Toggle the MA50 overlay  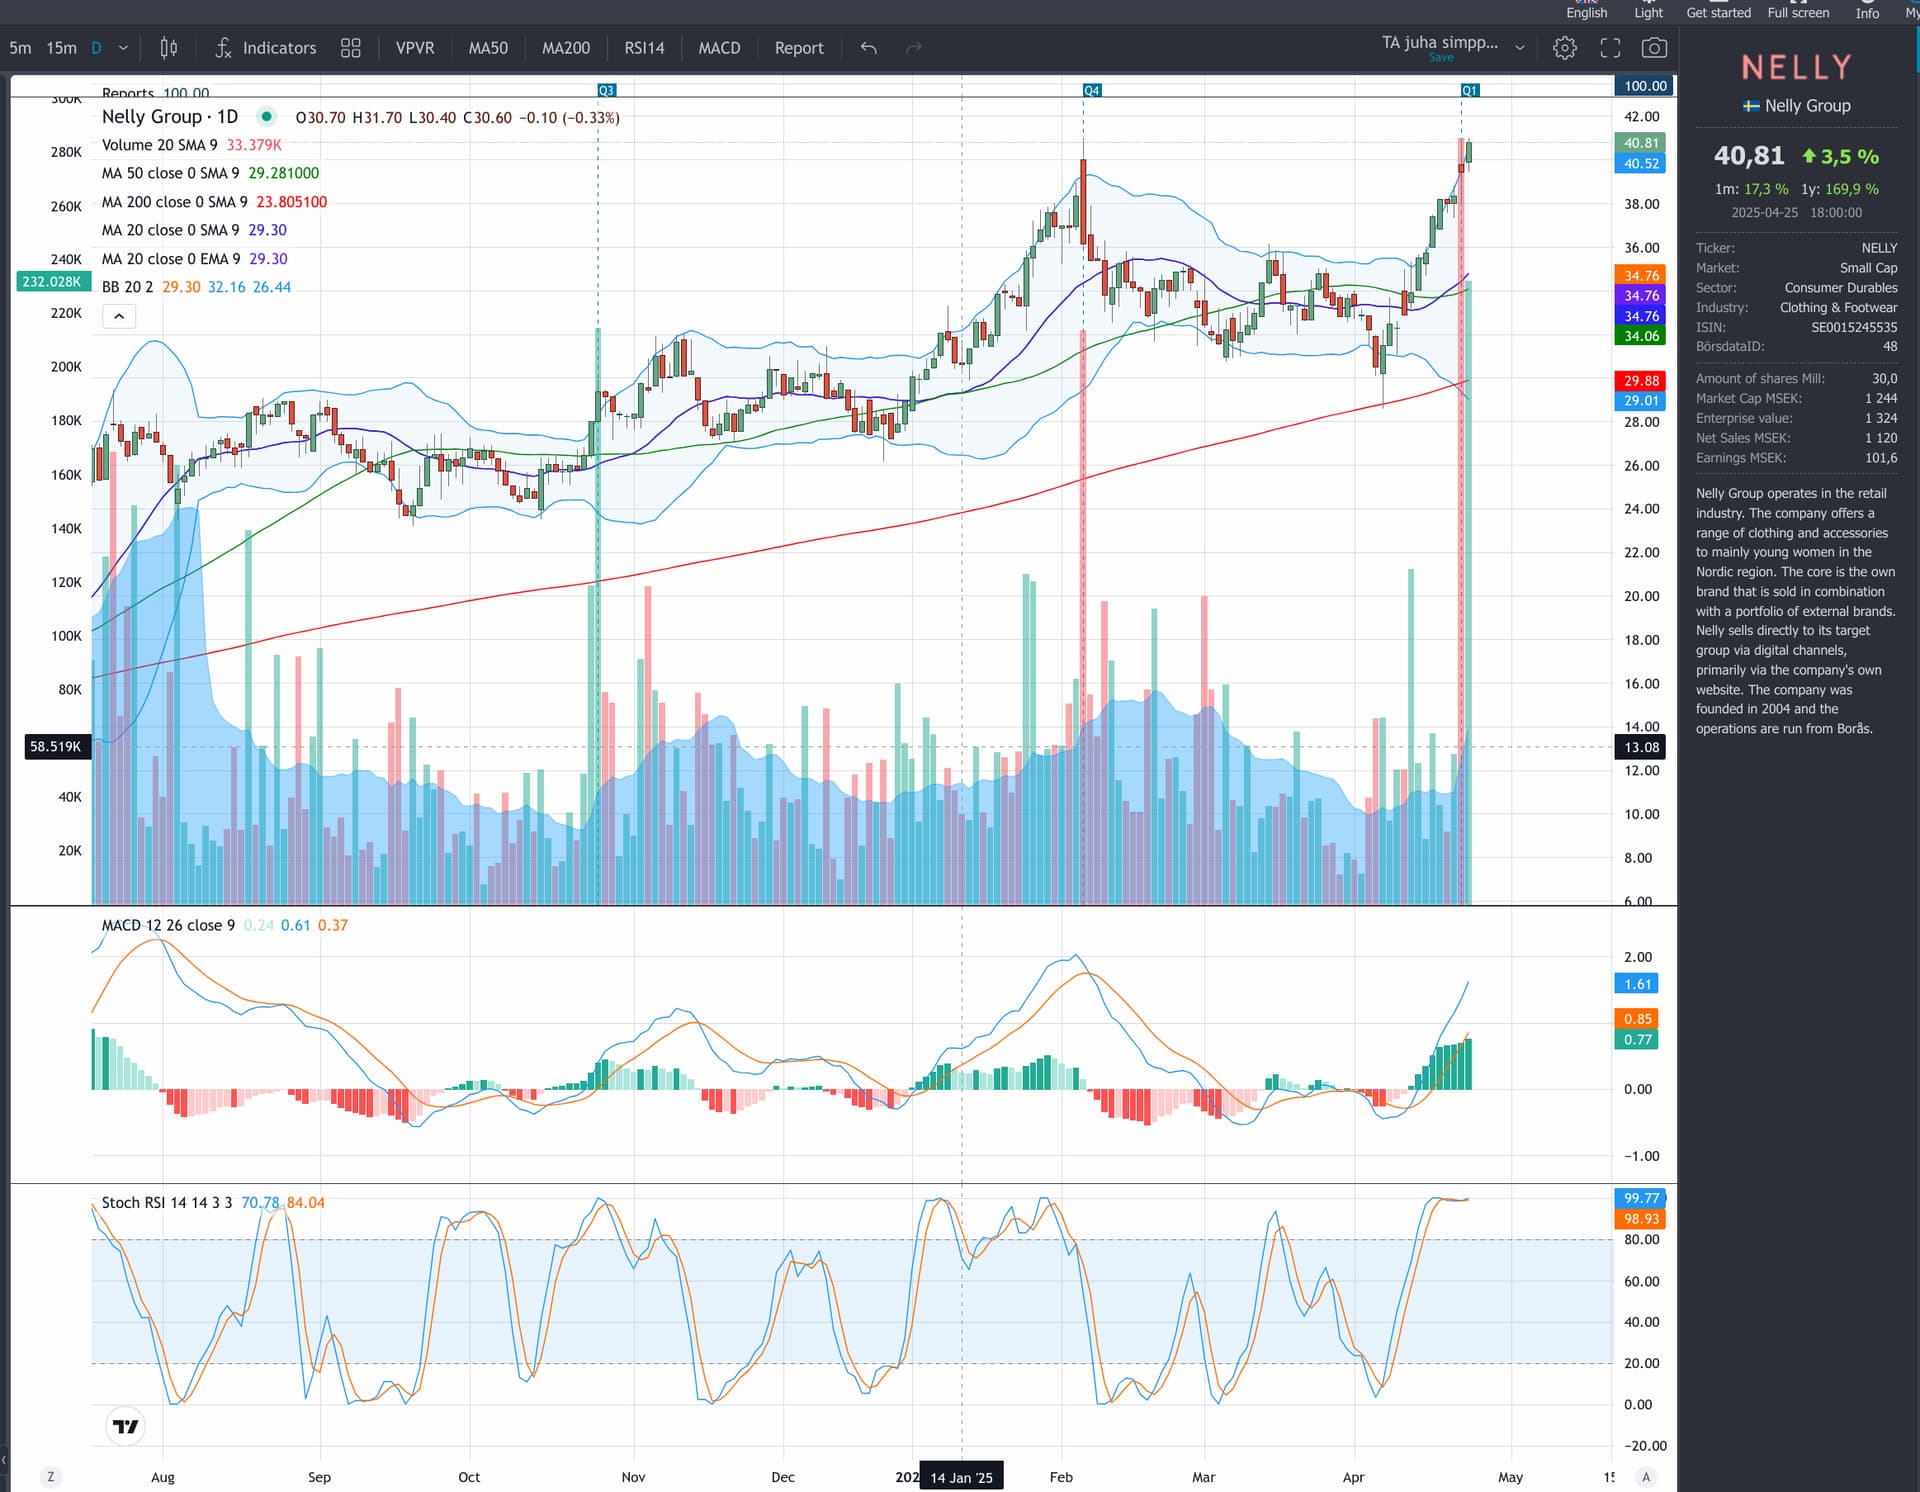point(488,48)
